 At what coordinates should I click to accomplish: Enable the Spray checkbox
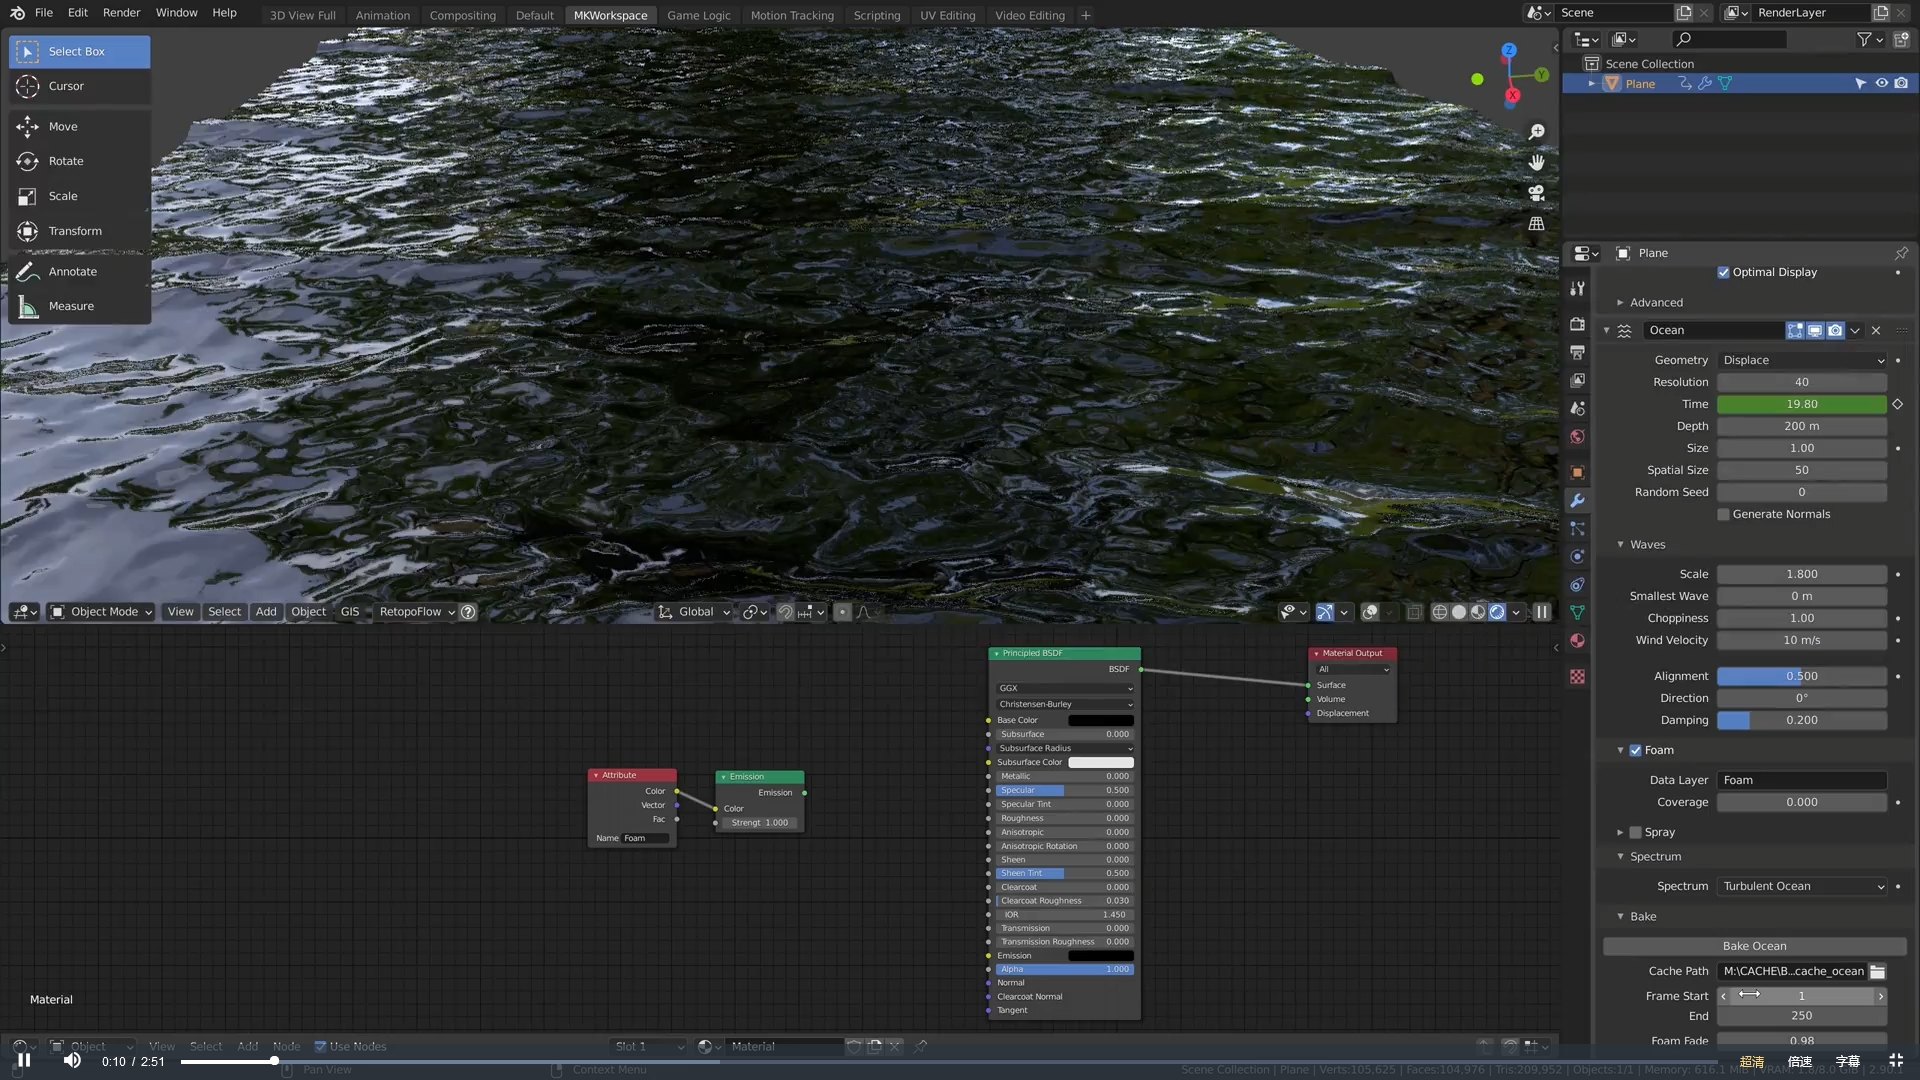pos(1635,832)
